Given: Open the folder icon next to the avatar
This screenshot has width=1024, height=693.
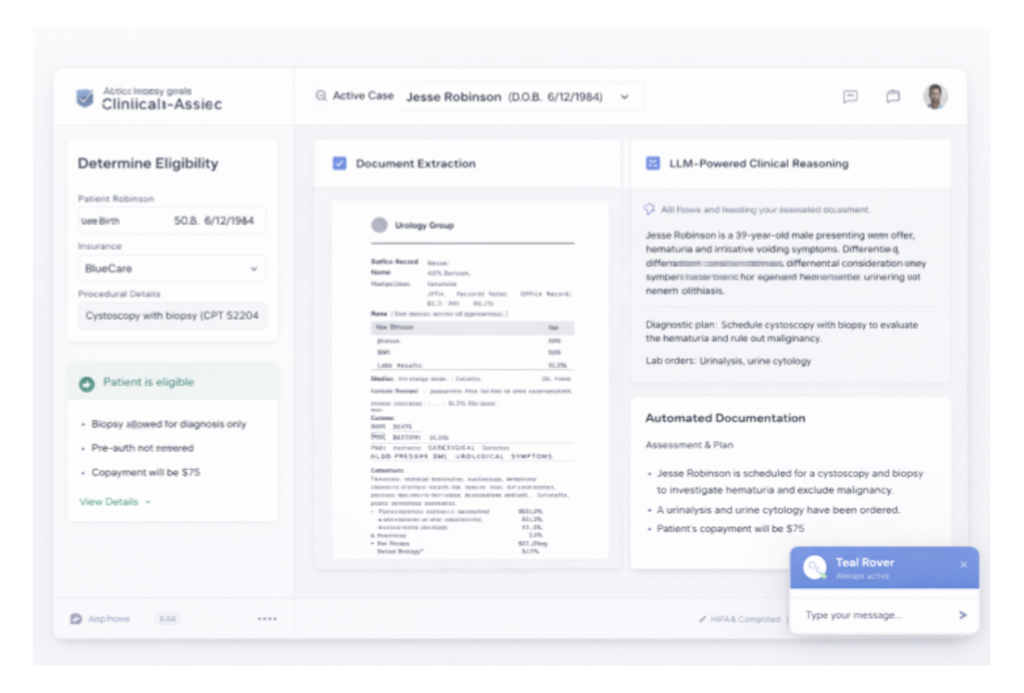Looking at the screenshot, I should click(893, 97).
